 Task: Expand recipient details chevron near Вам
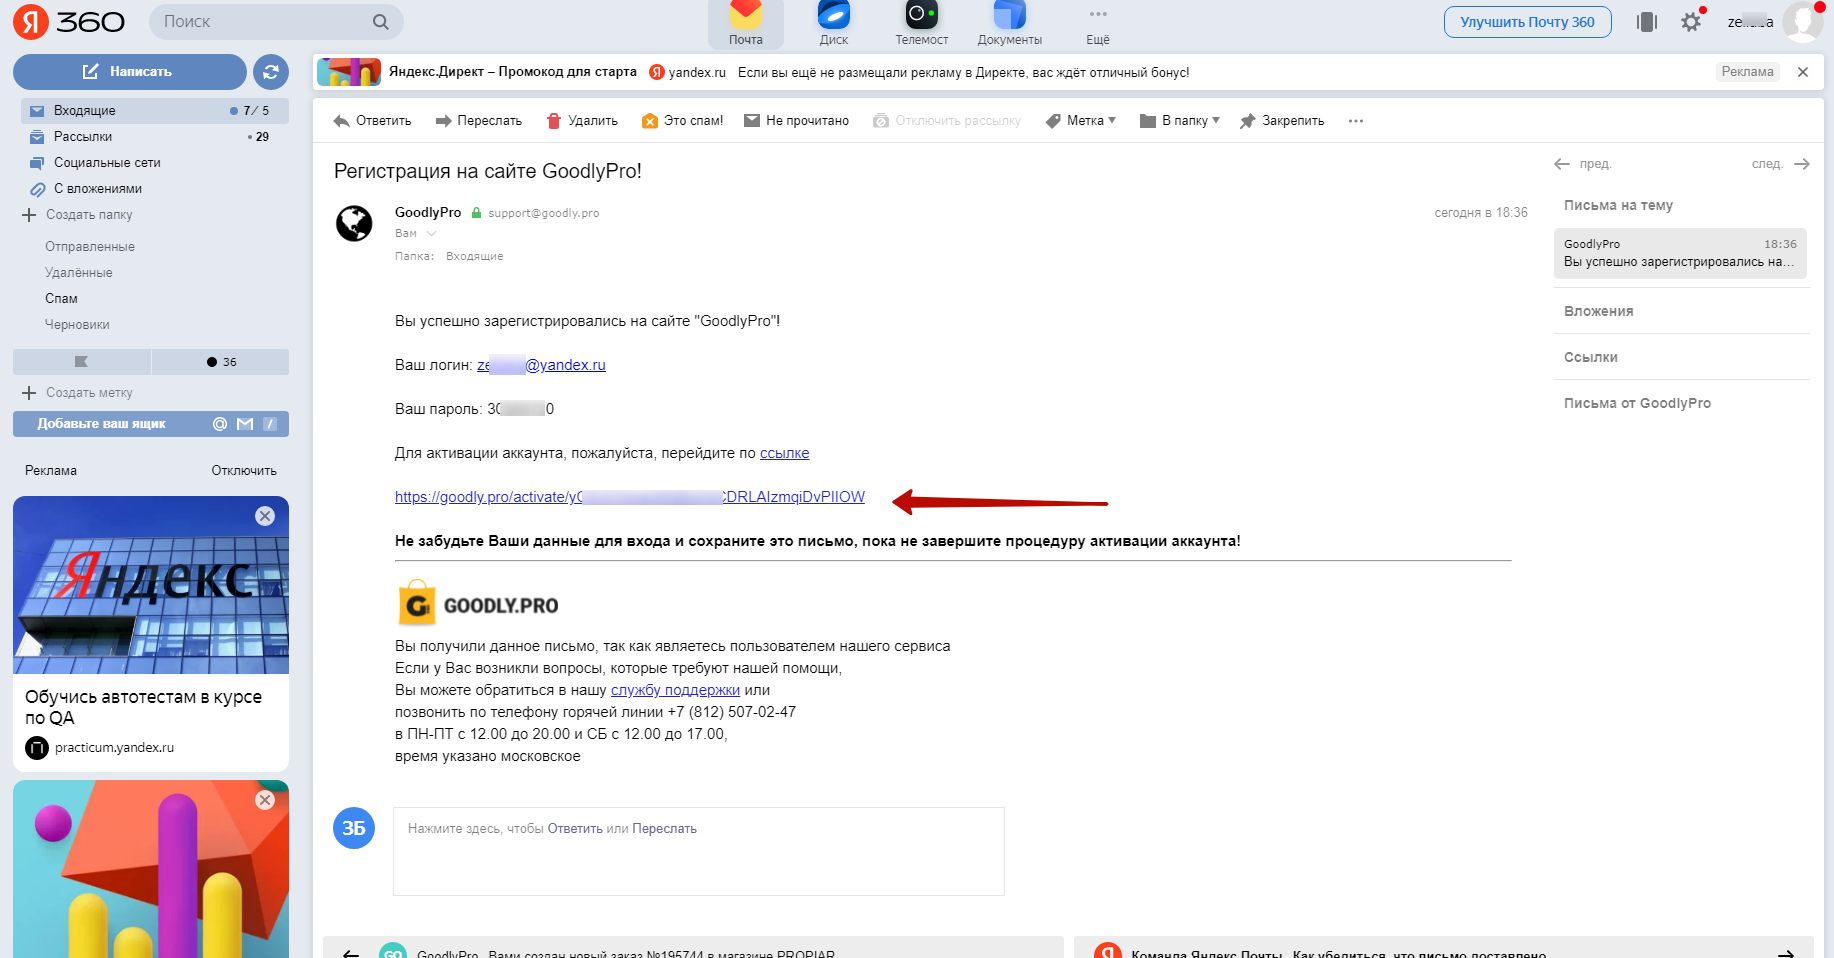(x=432, y=234)
